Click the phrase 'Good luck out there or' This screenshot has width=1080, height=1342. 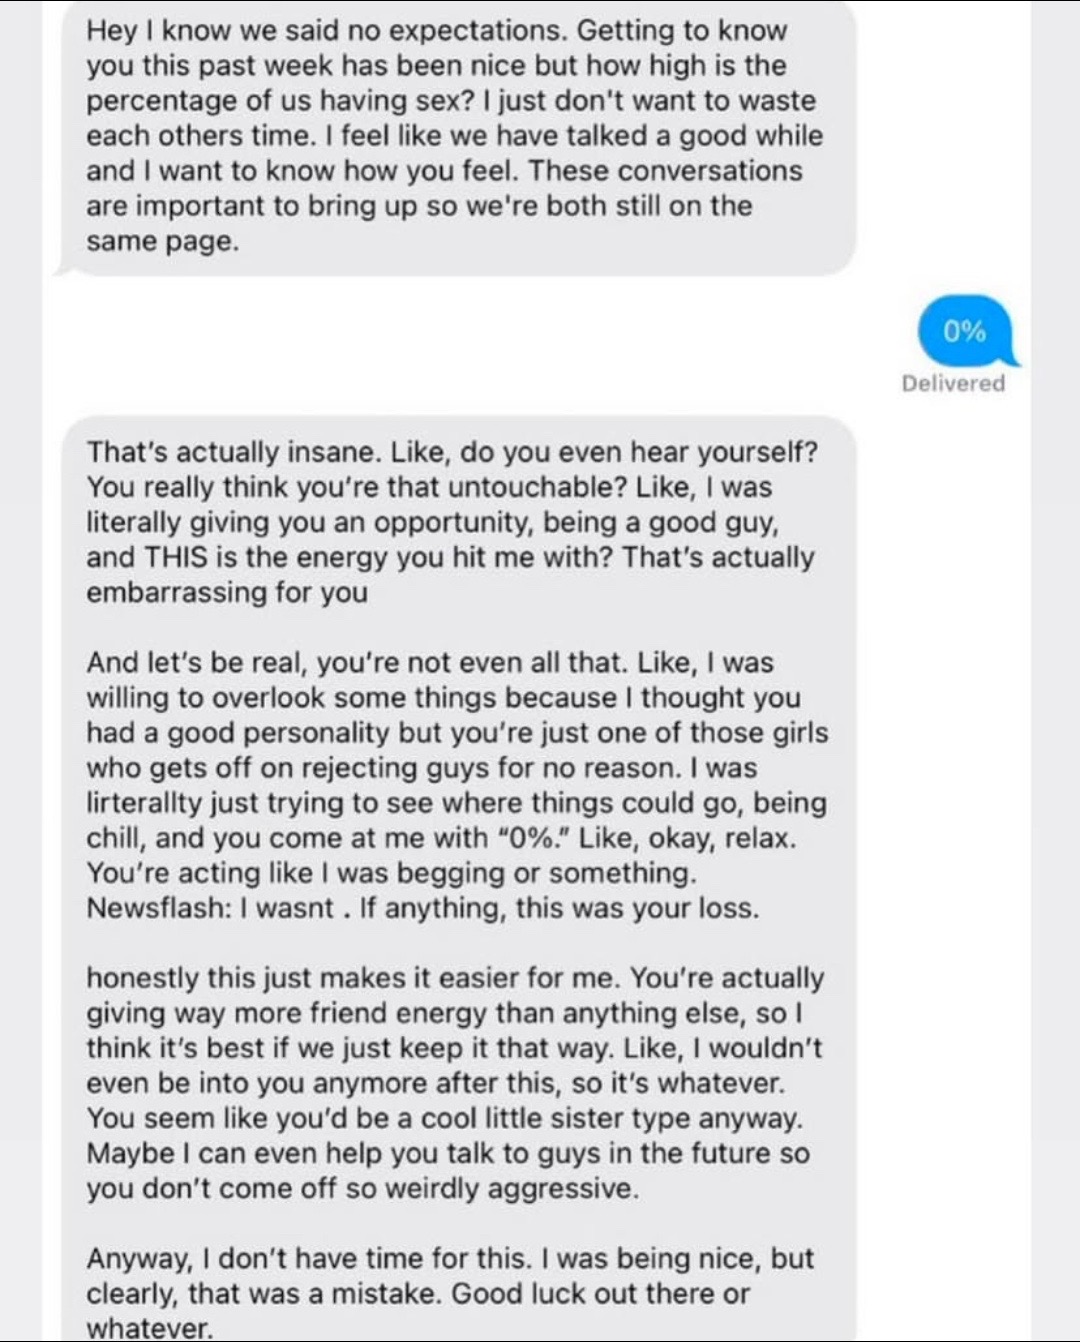[600, 1293]
